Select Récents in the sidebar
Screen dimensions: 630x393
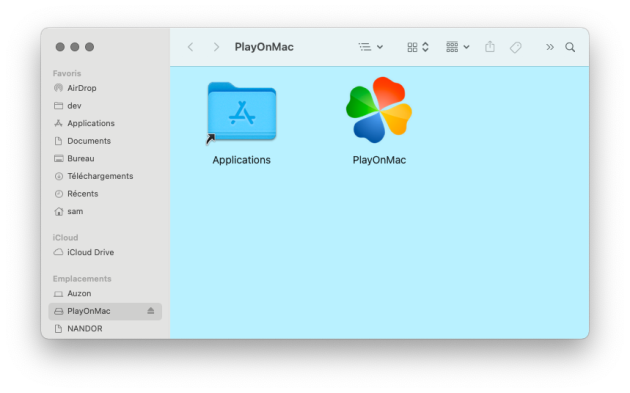[x=105, y=194]
